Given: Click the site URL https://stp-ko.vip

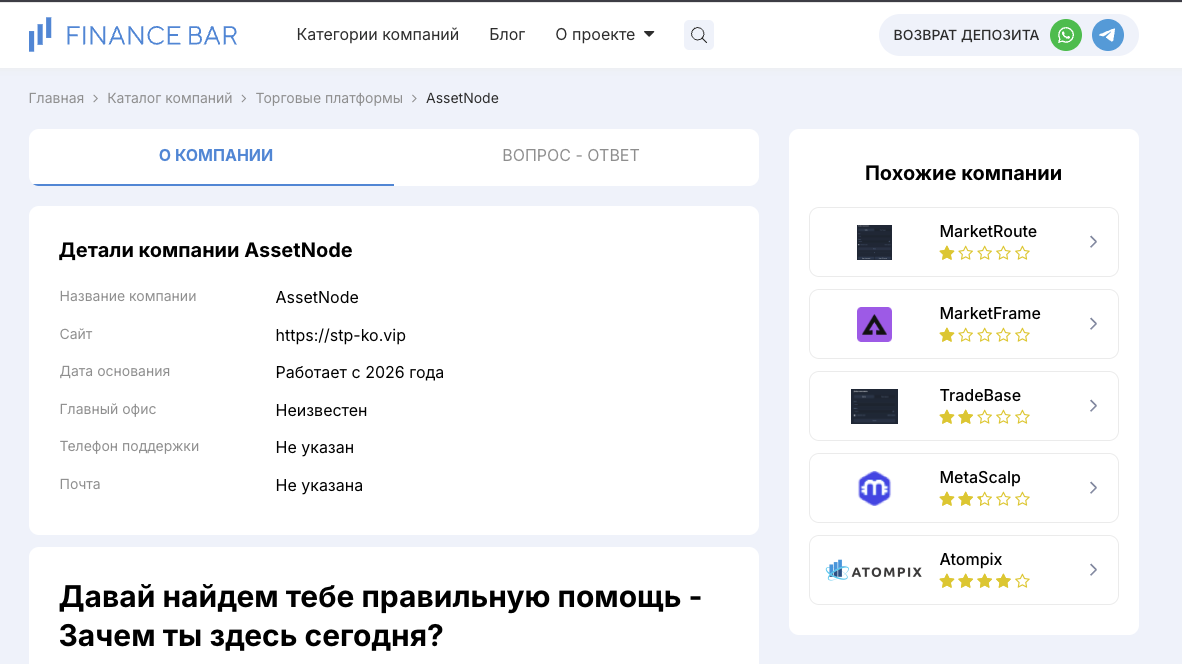Looking at the screenshot, I should pyautogui.click(x=341, y=335).
